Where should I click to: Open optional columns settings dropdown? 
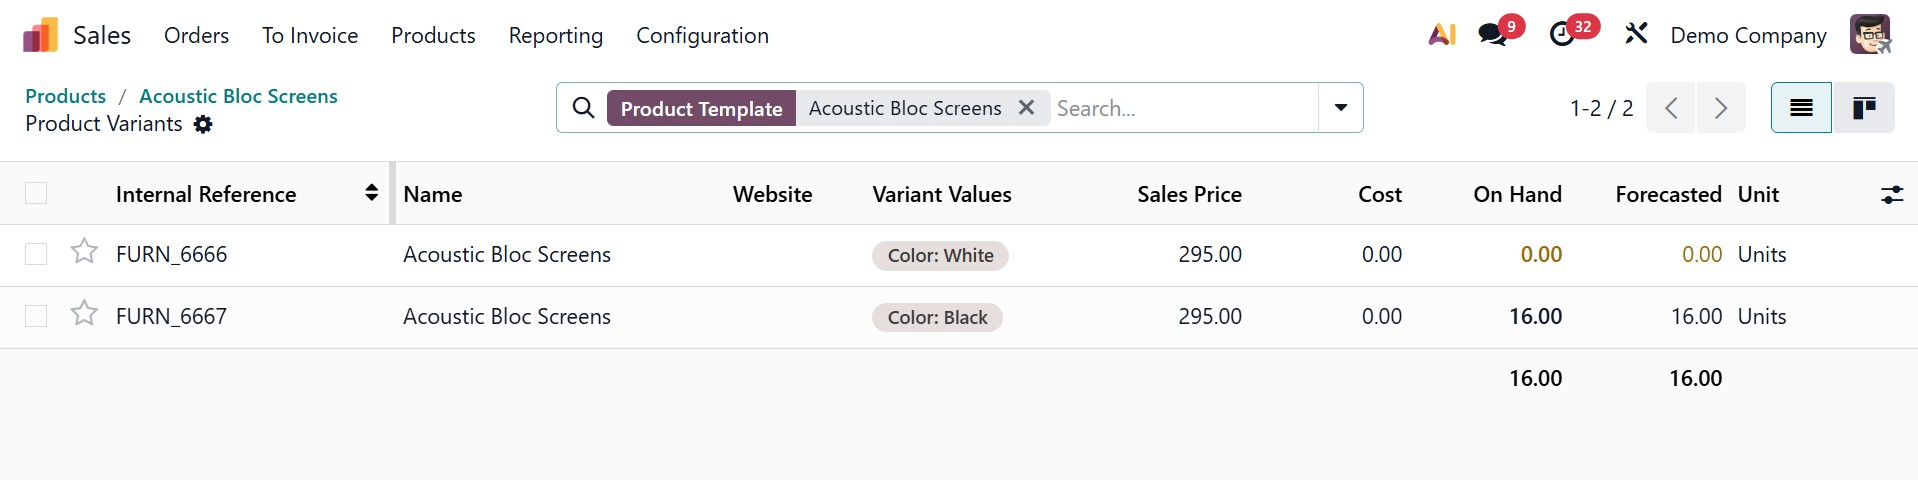[x=1891, y=195]
